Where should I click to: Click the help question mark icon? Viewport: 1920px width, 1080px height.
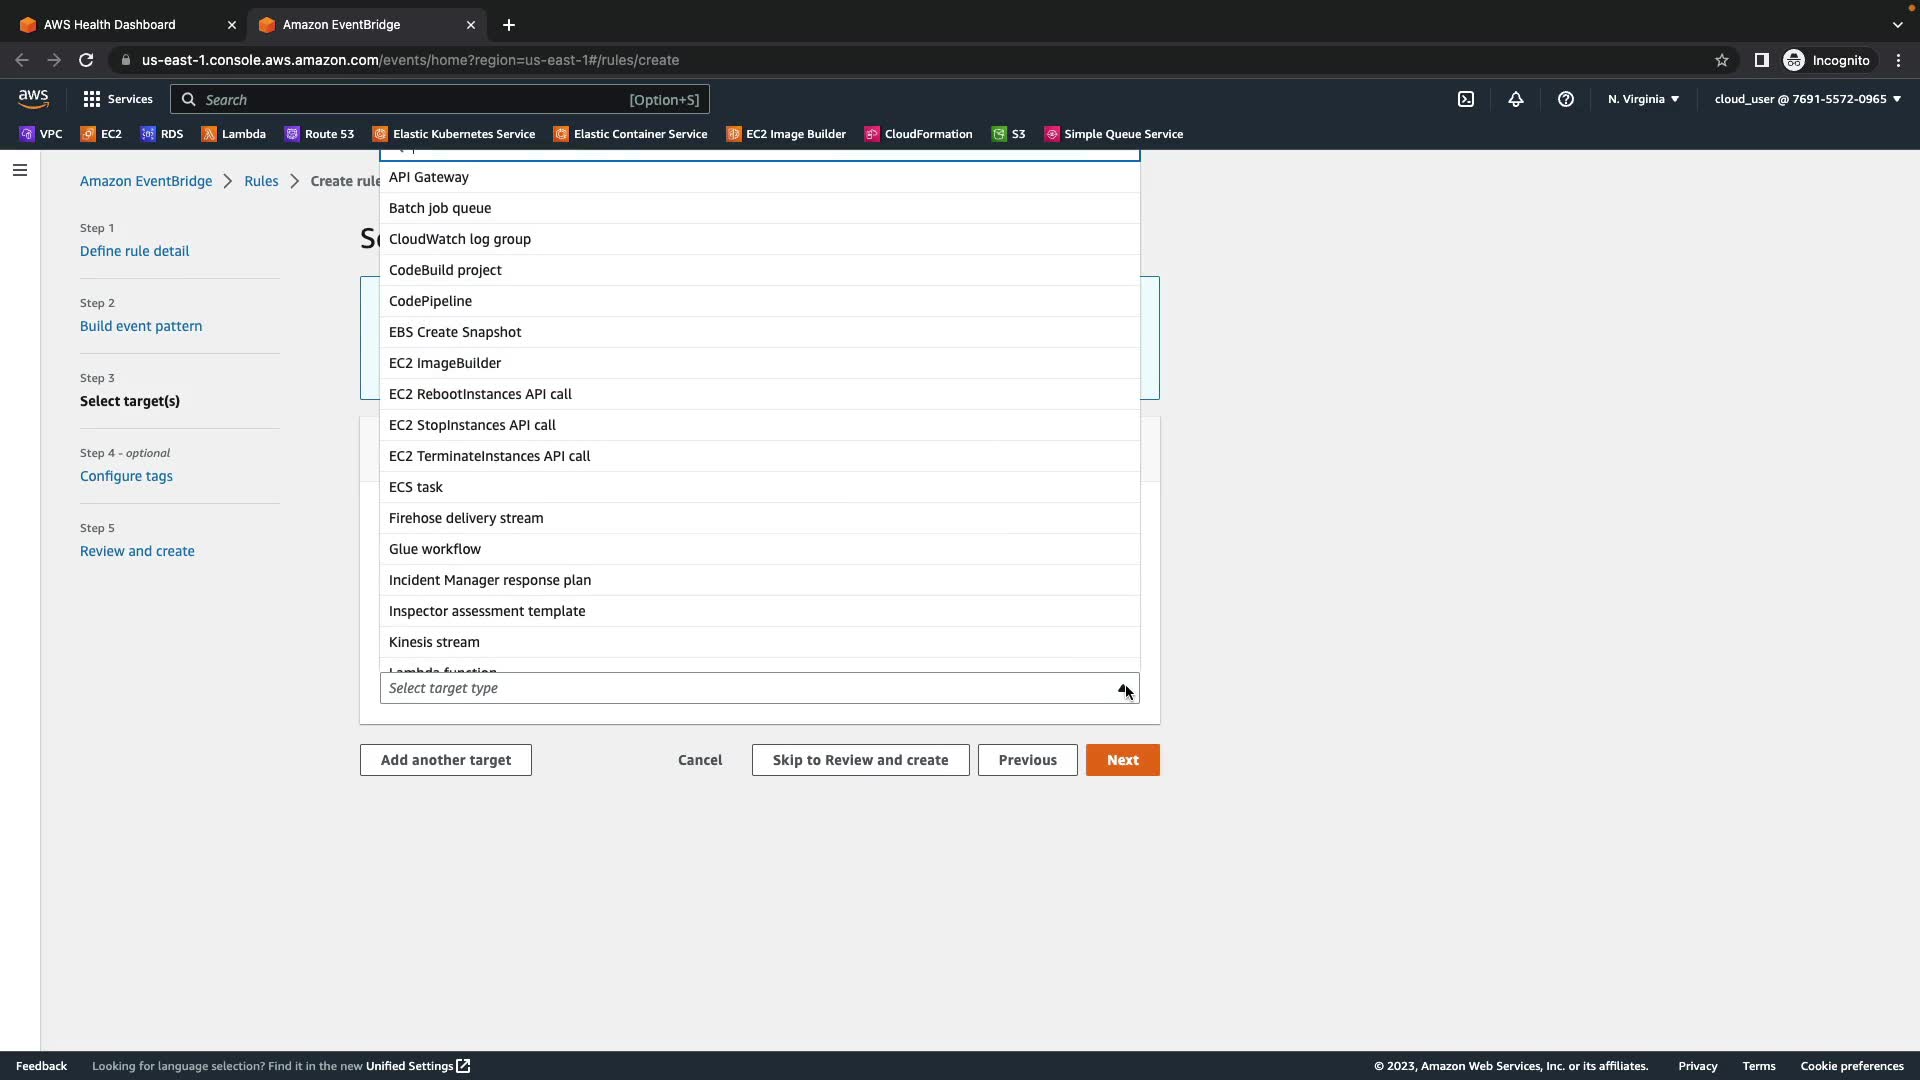coord(1566,99)
